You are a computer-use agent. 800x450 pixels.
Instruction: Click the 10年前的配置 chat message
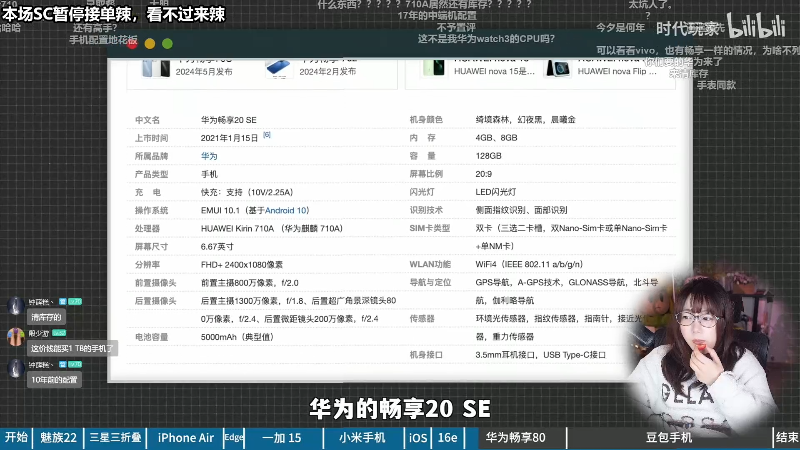point(54,380)
